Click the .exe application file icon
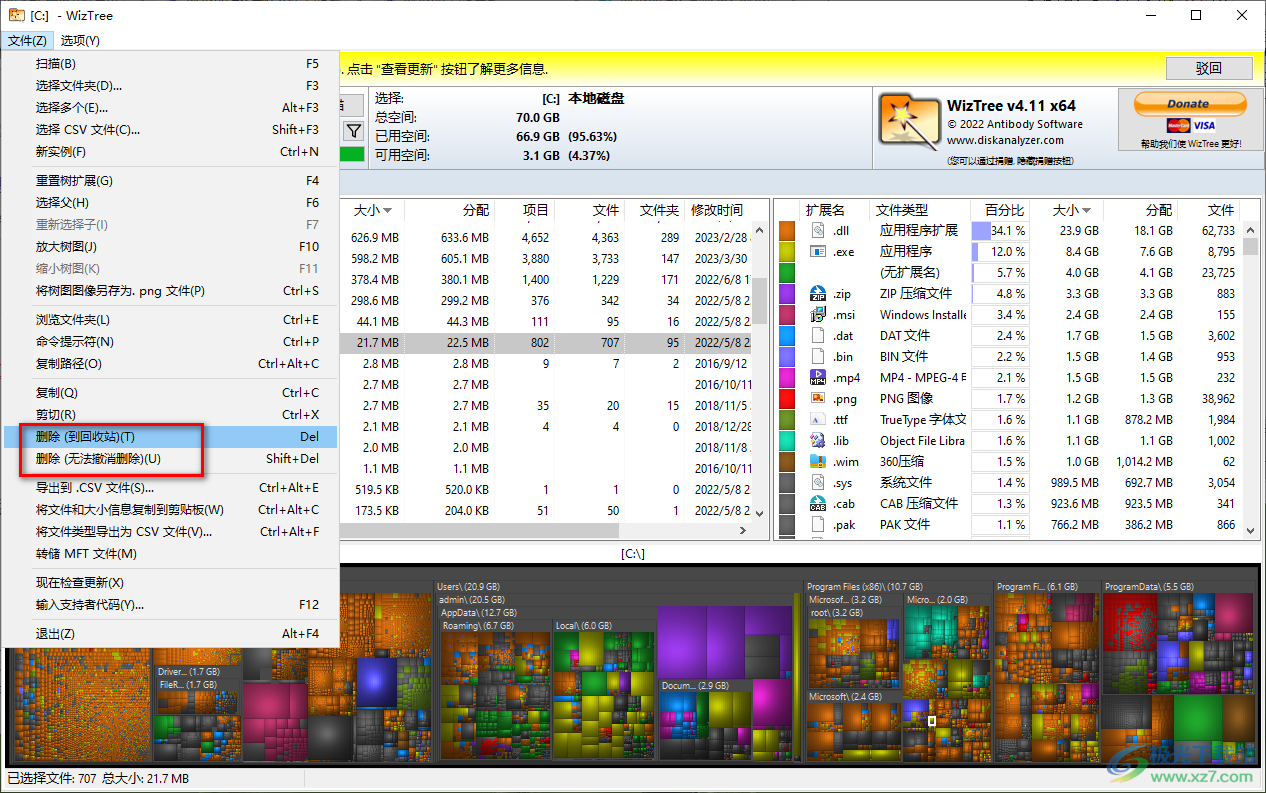The image size is (1266, 793). (x=818, y=251)
